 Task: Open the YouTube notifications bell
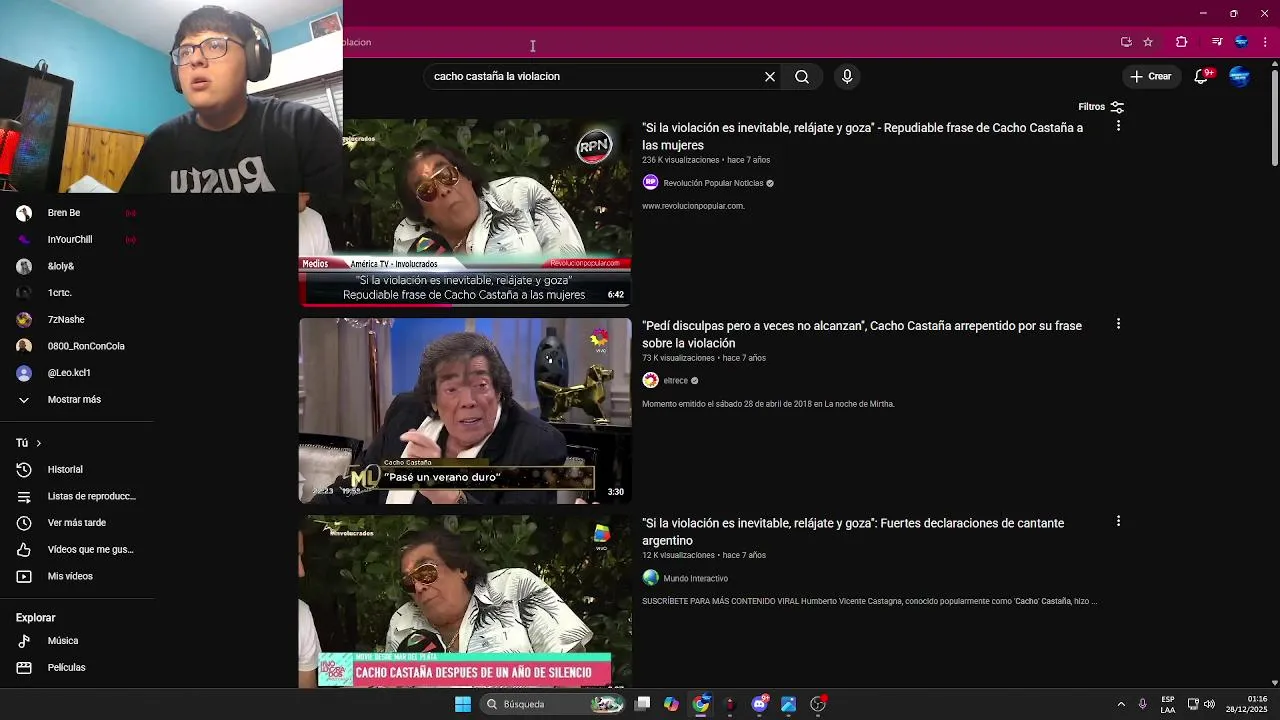(1202, 76)
